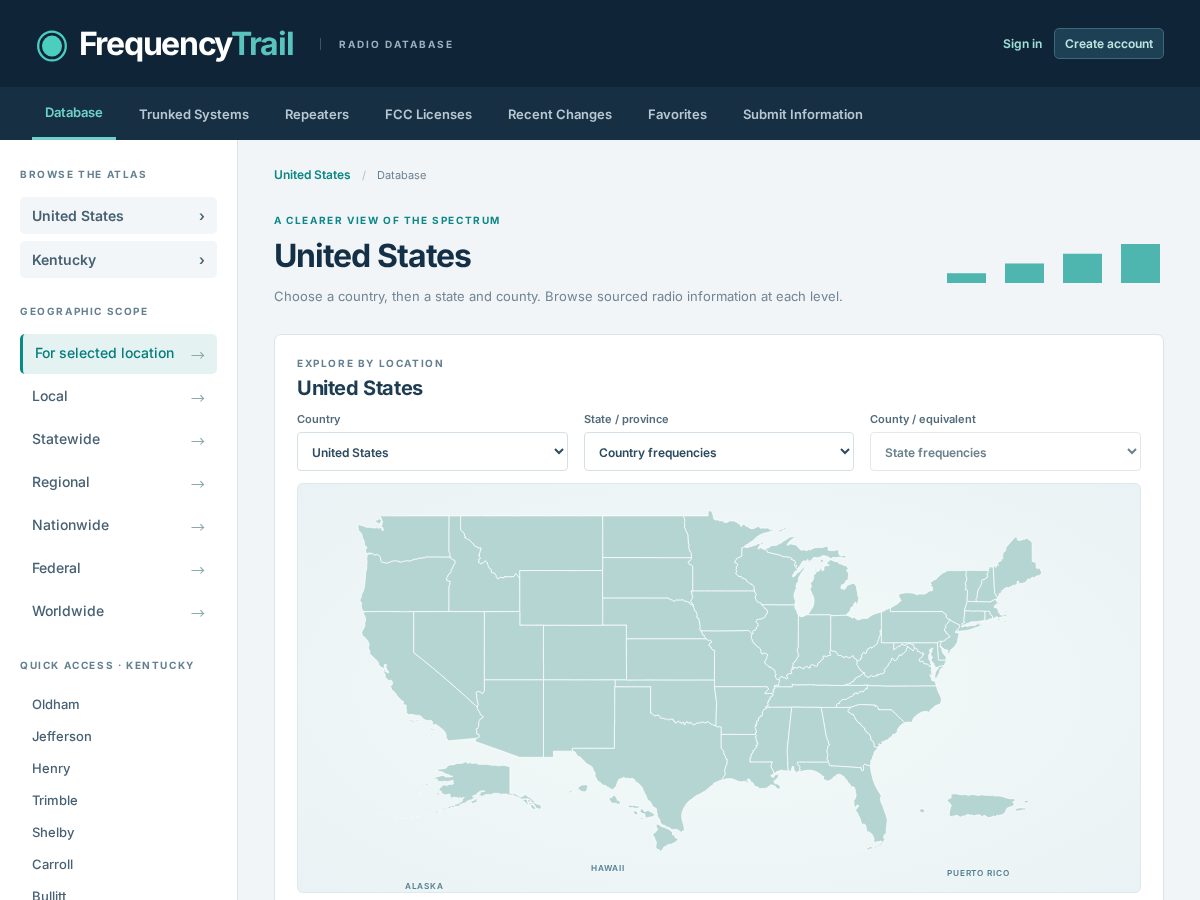
Task: Click the FrequencyTrail wordmark
Action: tap(187, 45)
